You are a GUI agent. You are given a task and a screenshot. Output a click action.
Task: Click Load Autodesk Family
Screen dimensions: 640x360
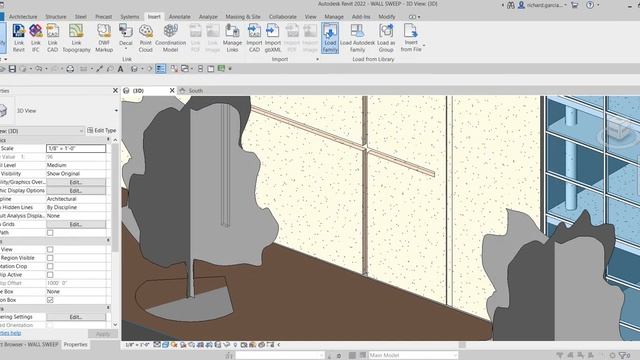357,38
